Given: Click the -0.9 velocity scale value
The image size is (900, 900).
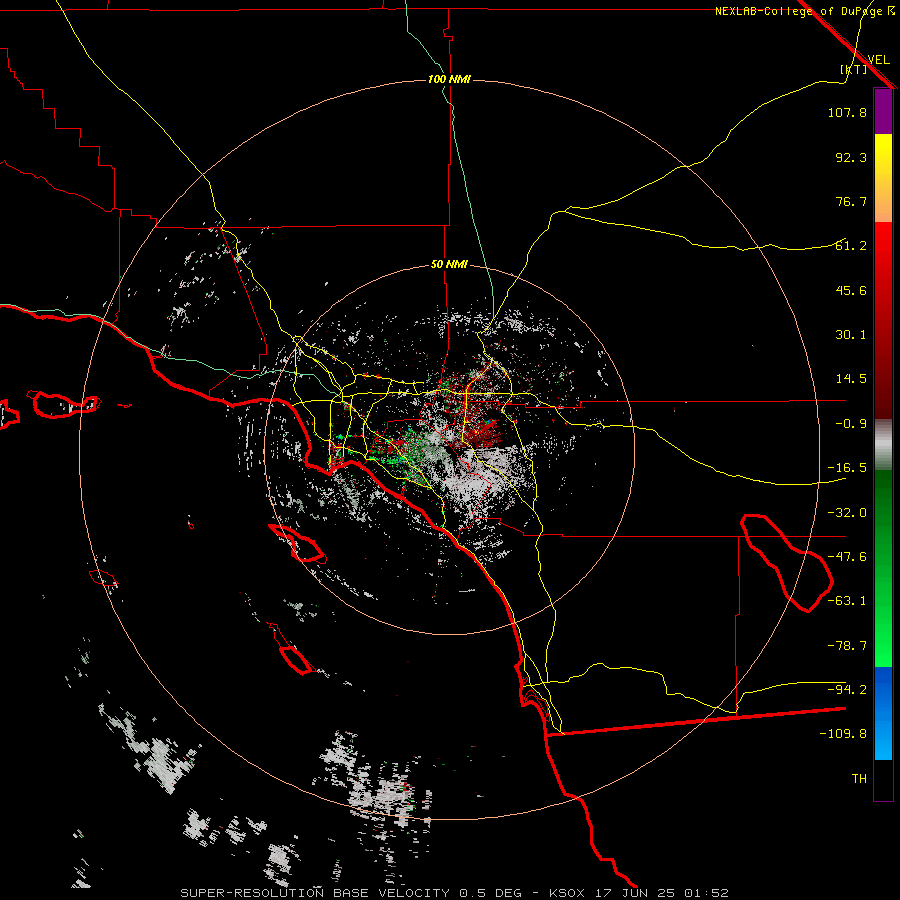Looking at the screenshot, I should [x=851, y=424].
